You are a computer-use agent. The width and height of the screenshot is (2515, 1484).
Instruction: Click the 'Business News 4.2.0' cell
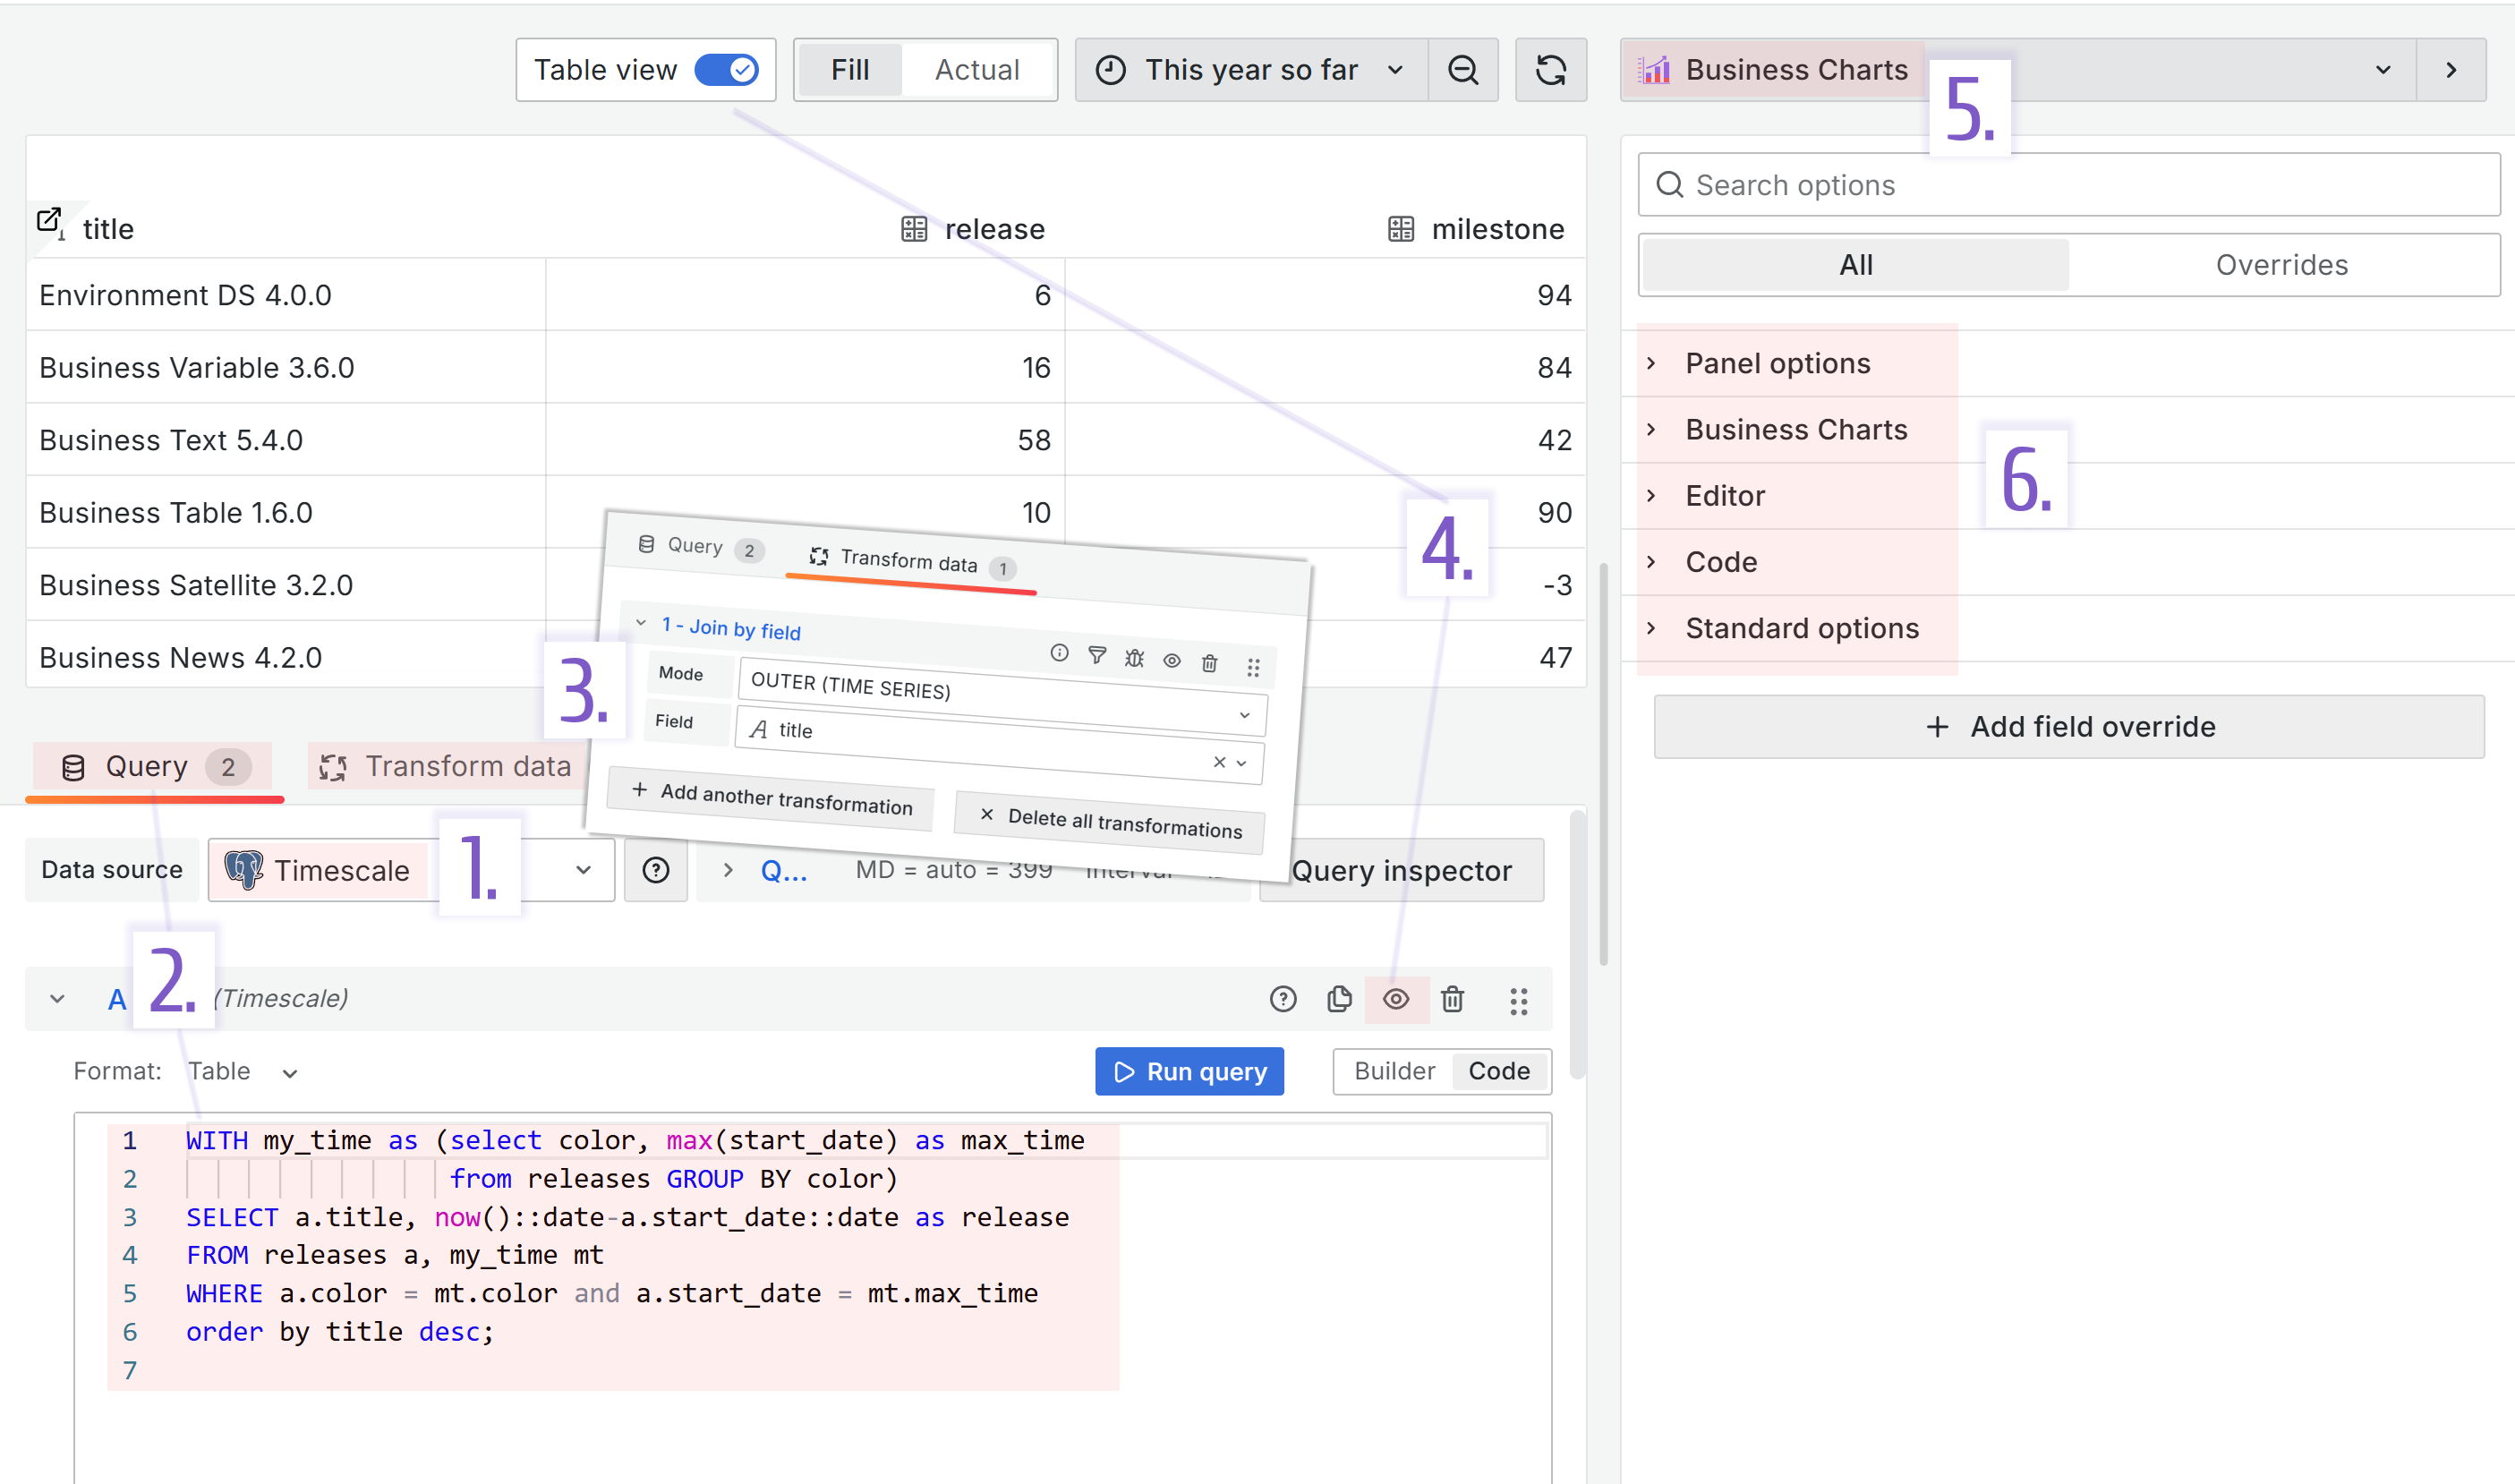(286, 658)
